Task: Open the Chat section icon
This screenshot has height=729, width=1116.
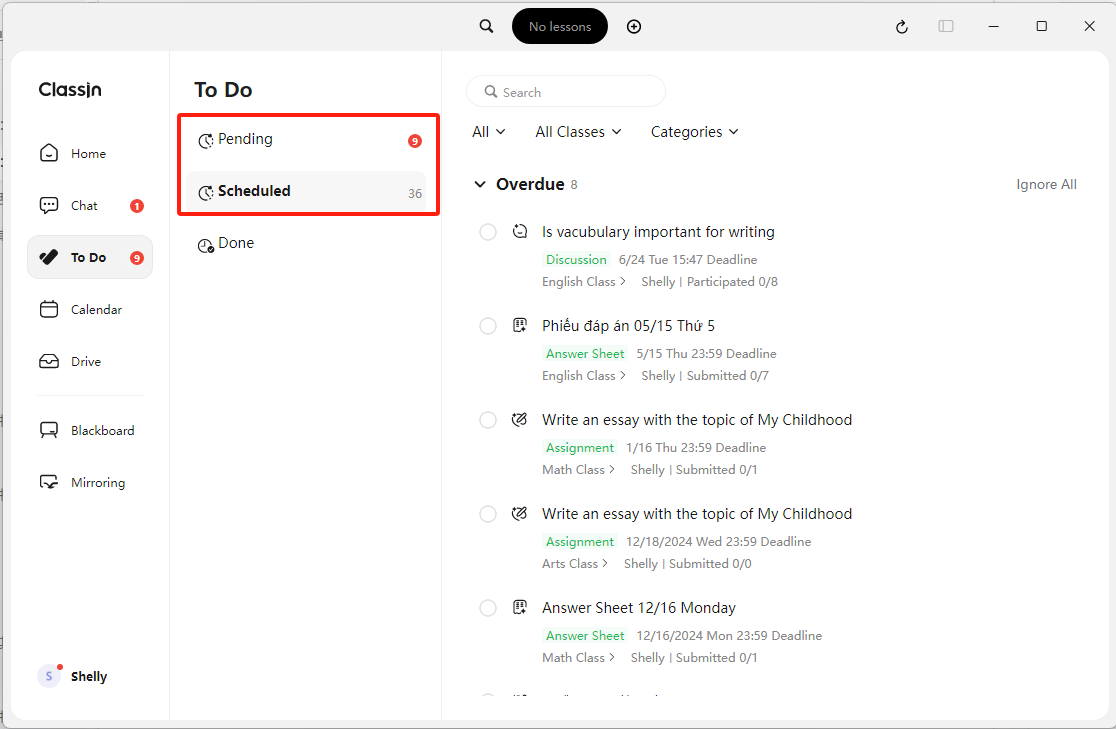Action: click(x=48, y=205)
